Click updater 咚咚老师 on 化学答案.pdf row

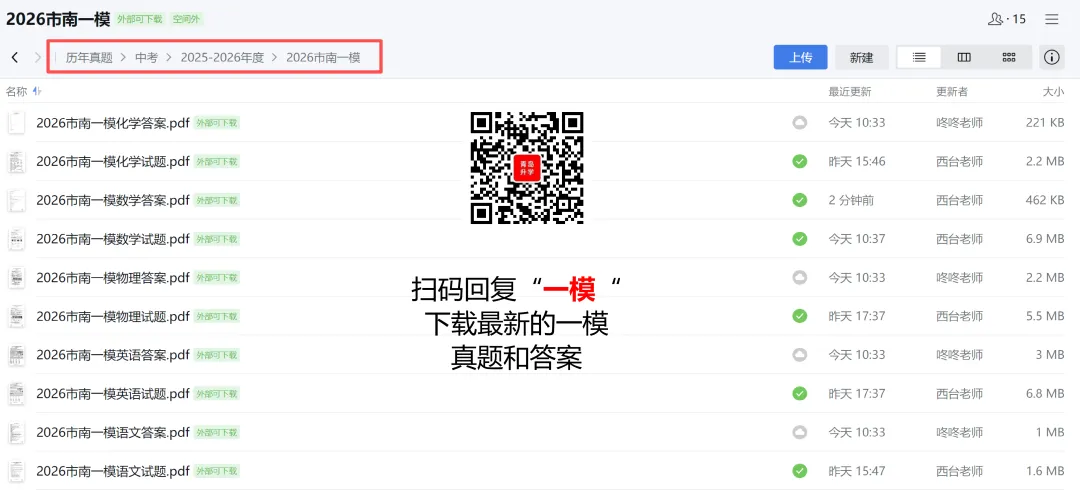(959, 123)
